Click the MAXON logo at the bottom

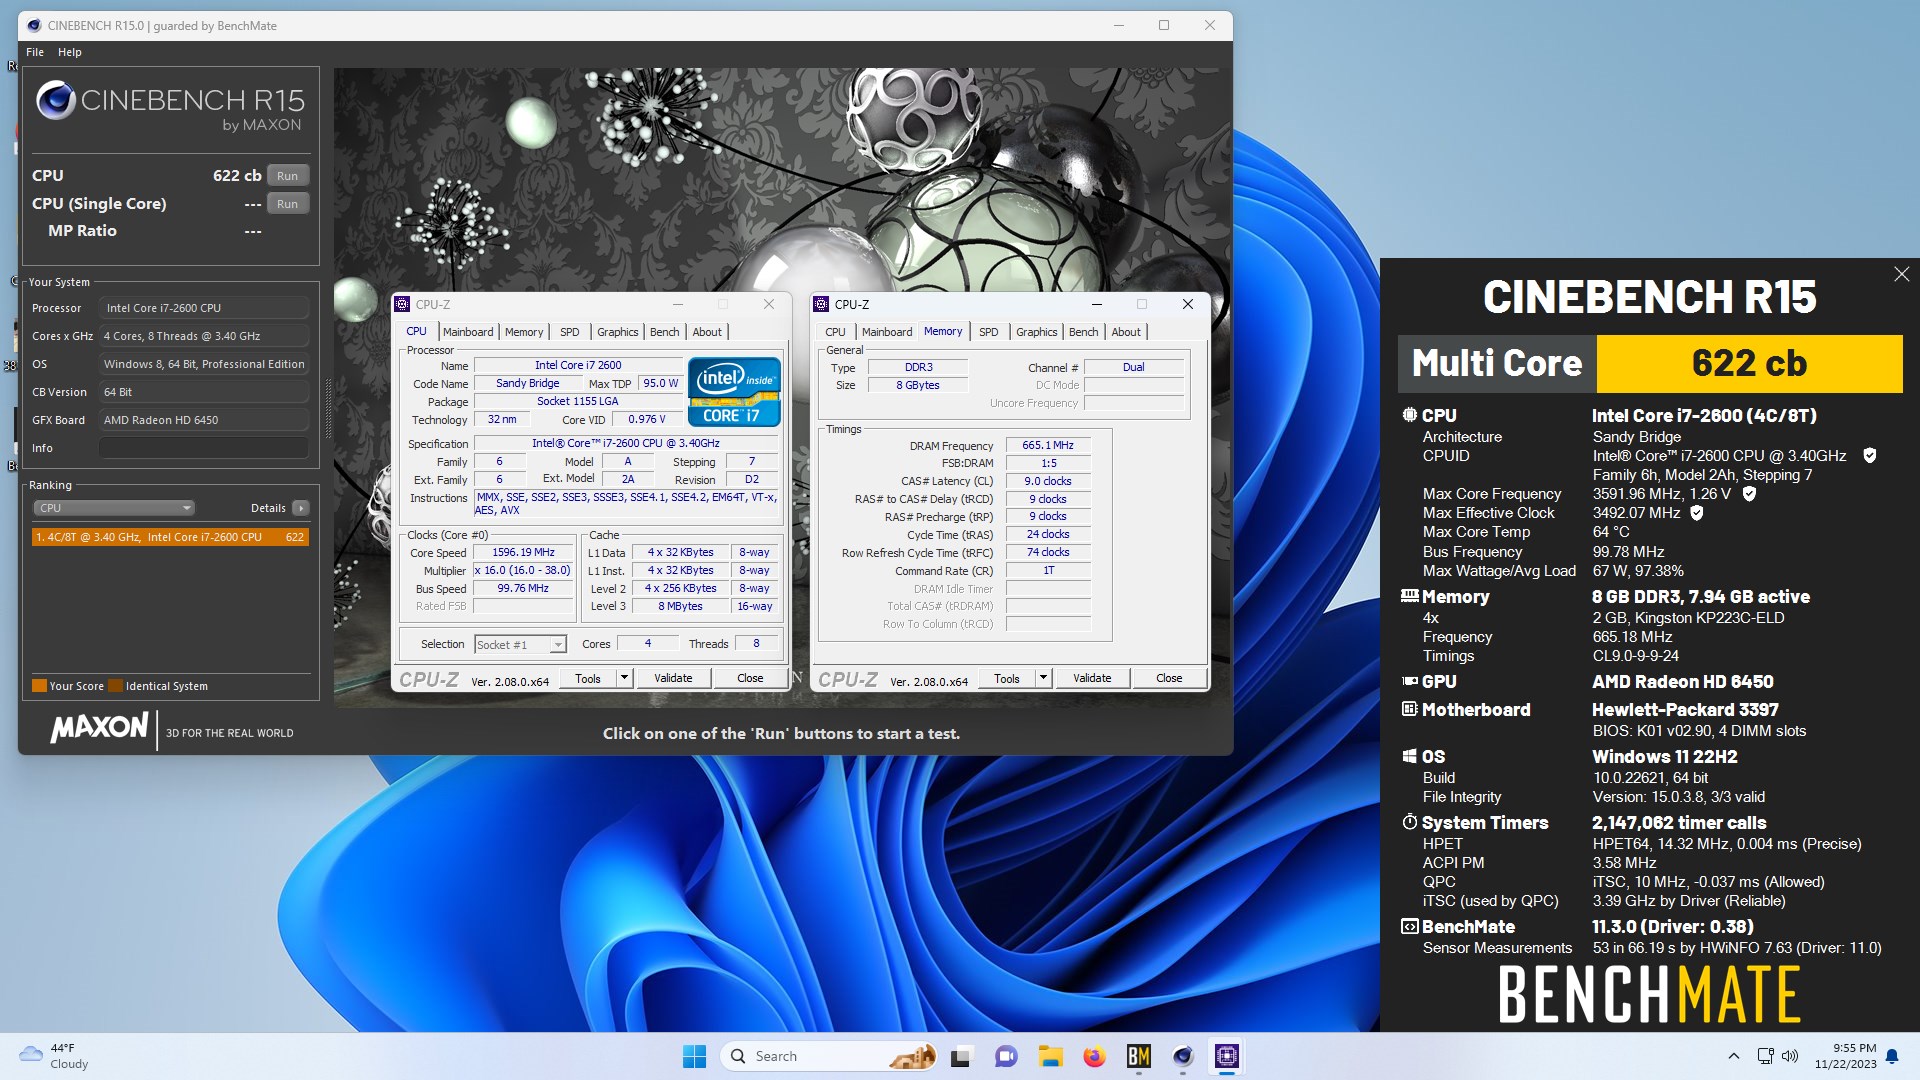coord(99,728)
